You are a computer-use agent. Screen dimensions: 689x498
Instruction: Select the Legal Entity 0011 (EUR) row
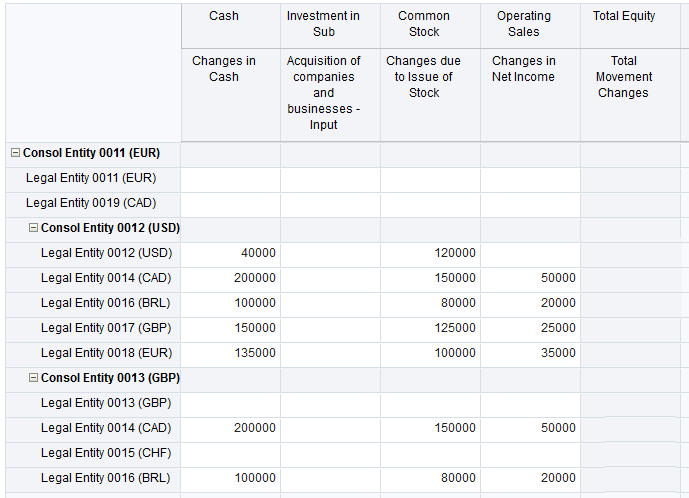click(91, 178)
